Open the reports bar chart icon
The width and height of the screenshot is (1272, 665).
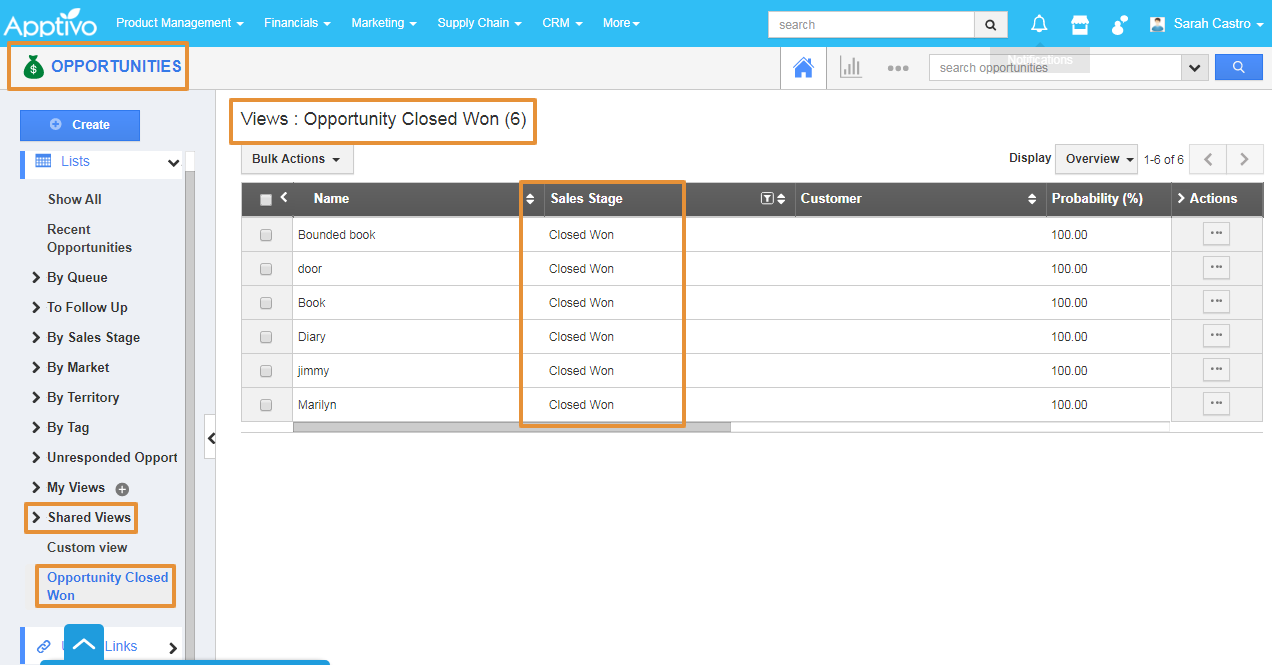[851, 68]
